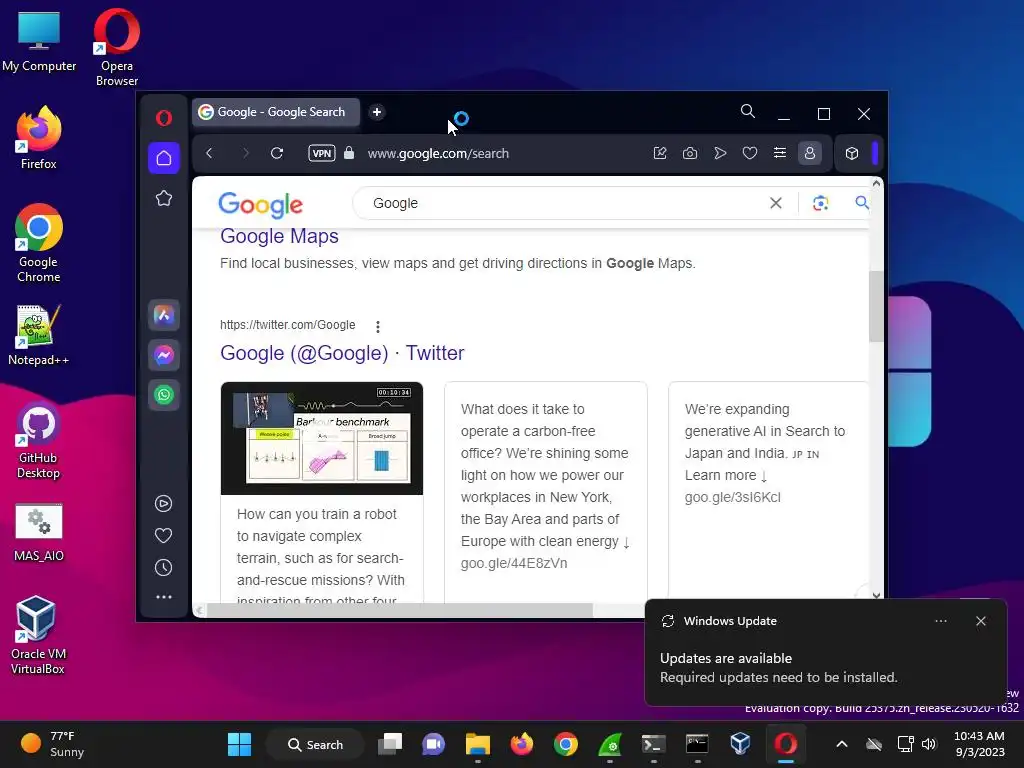This screenshot has width=1024, height=768.
Task: Select the Oracle VM VirtualBox desktop shortcut
Action: click(x=39, y=635)
